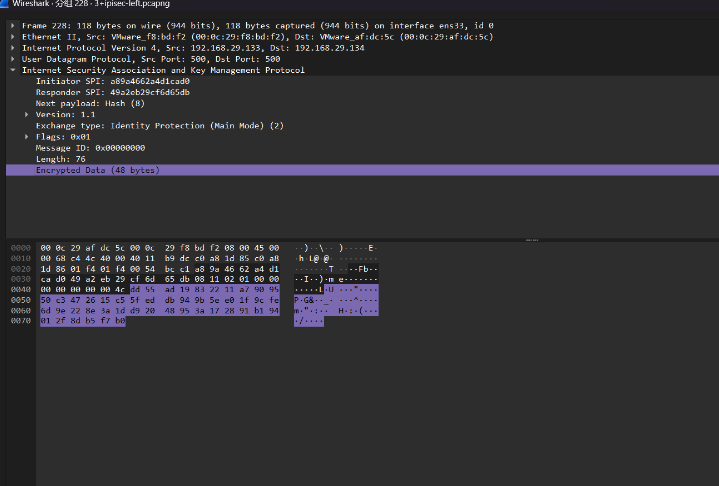Click the Ethernet II source and destination text

pyautogui.click(x=258, y=37)
